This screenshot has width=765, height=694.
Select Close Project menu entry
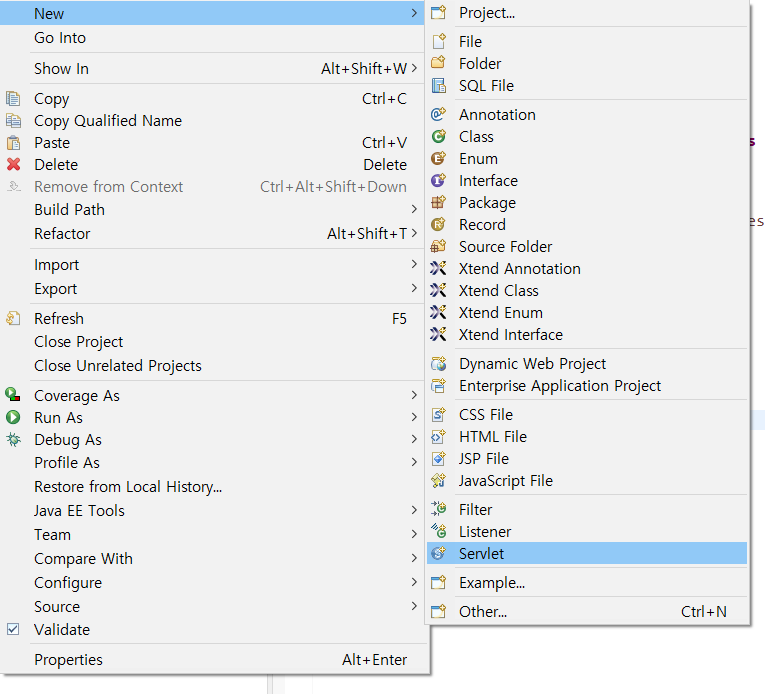click(x=212, y=342)
